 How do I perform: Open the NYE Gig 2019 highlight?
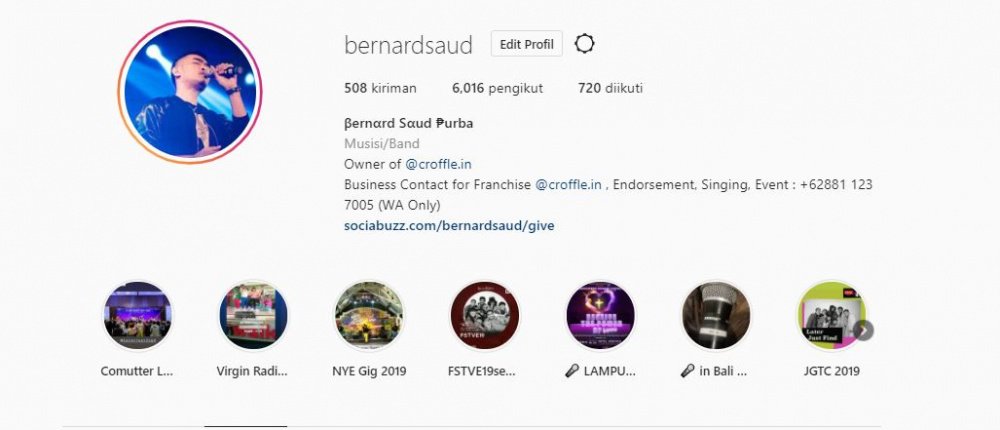coord(369,316)
